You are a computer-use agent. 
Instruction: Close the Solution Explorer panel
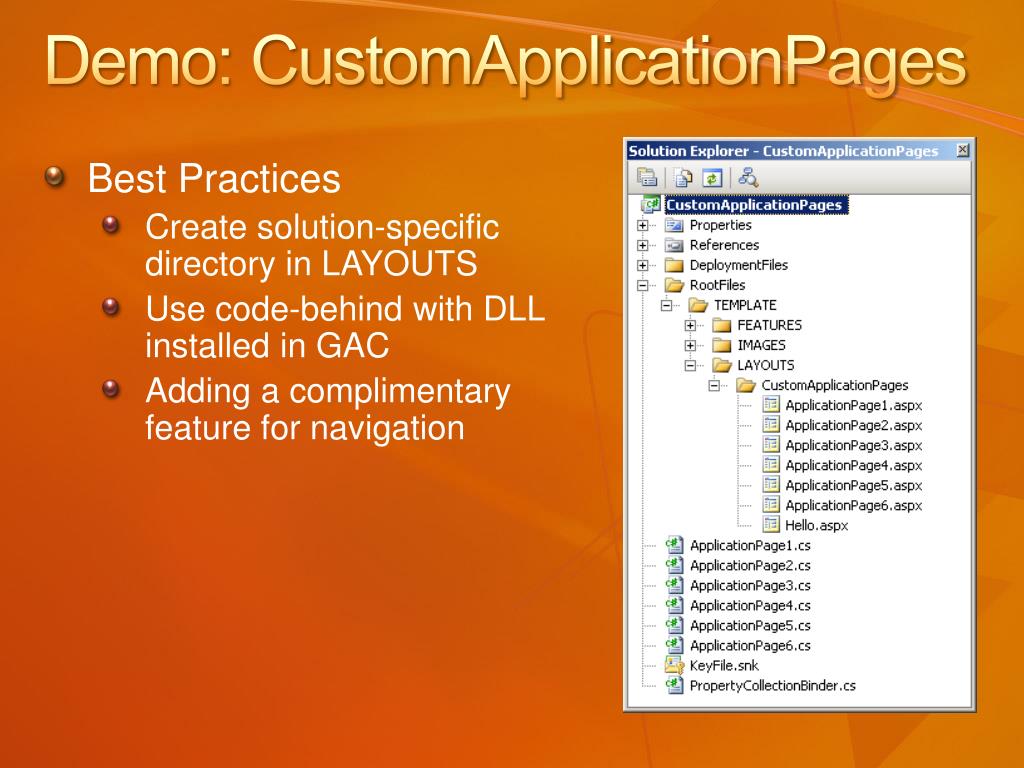pyautogui.click(x=962, y=150)
